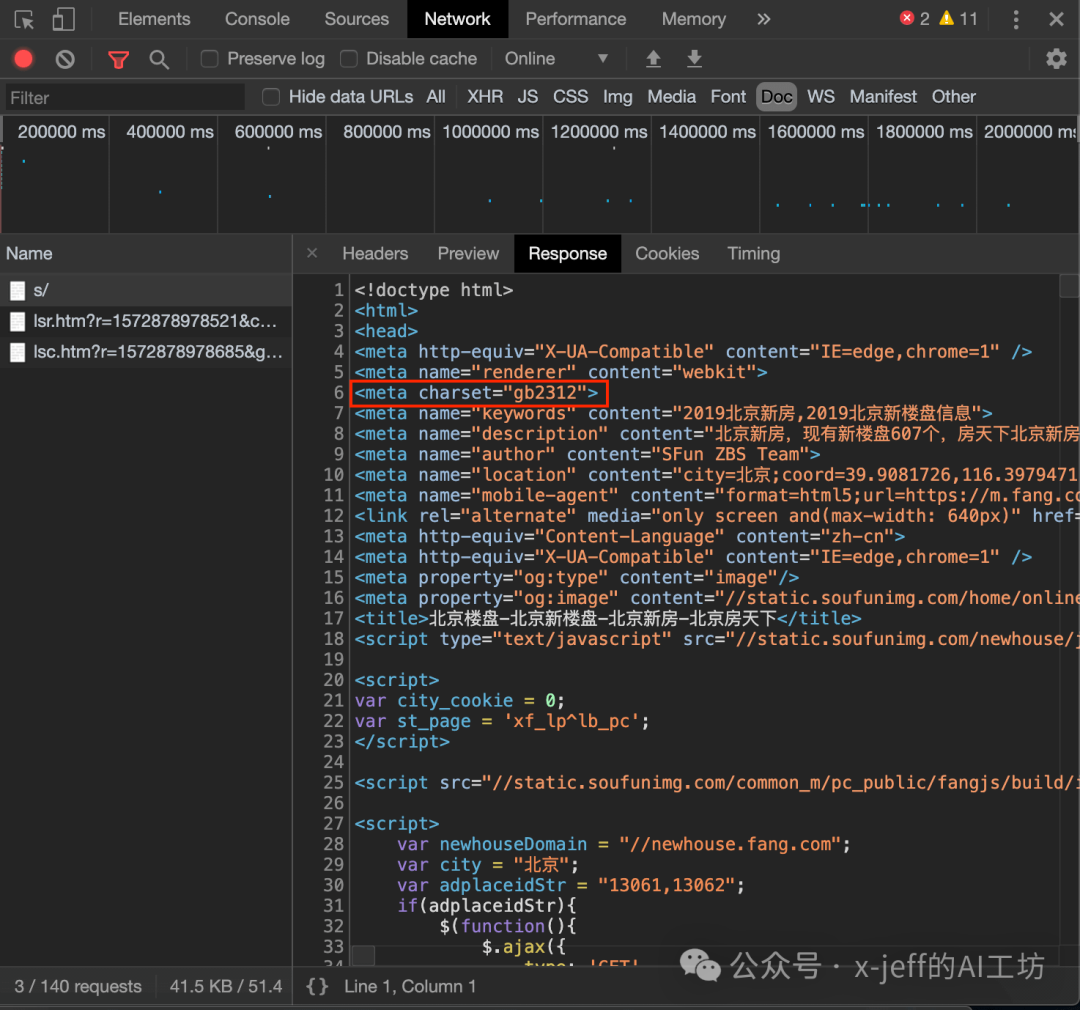This screenshot has height=1010, width=1080.
Task: Click timeline marker at 1000000 ms
Action: pos(490,132)
